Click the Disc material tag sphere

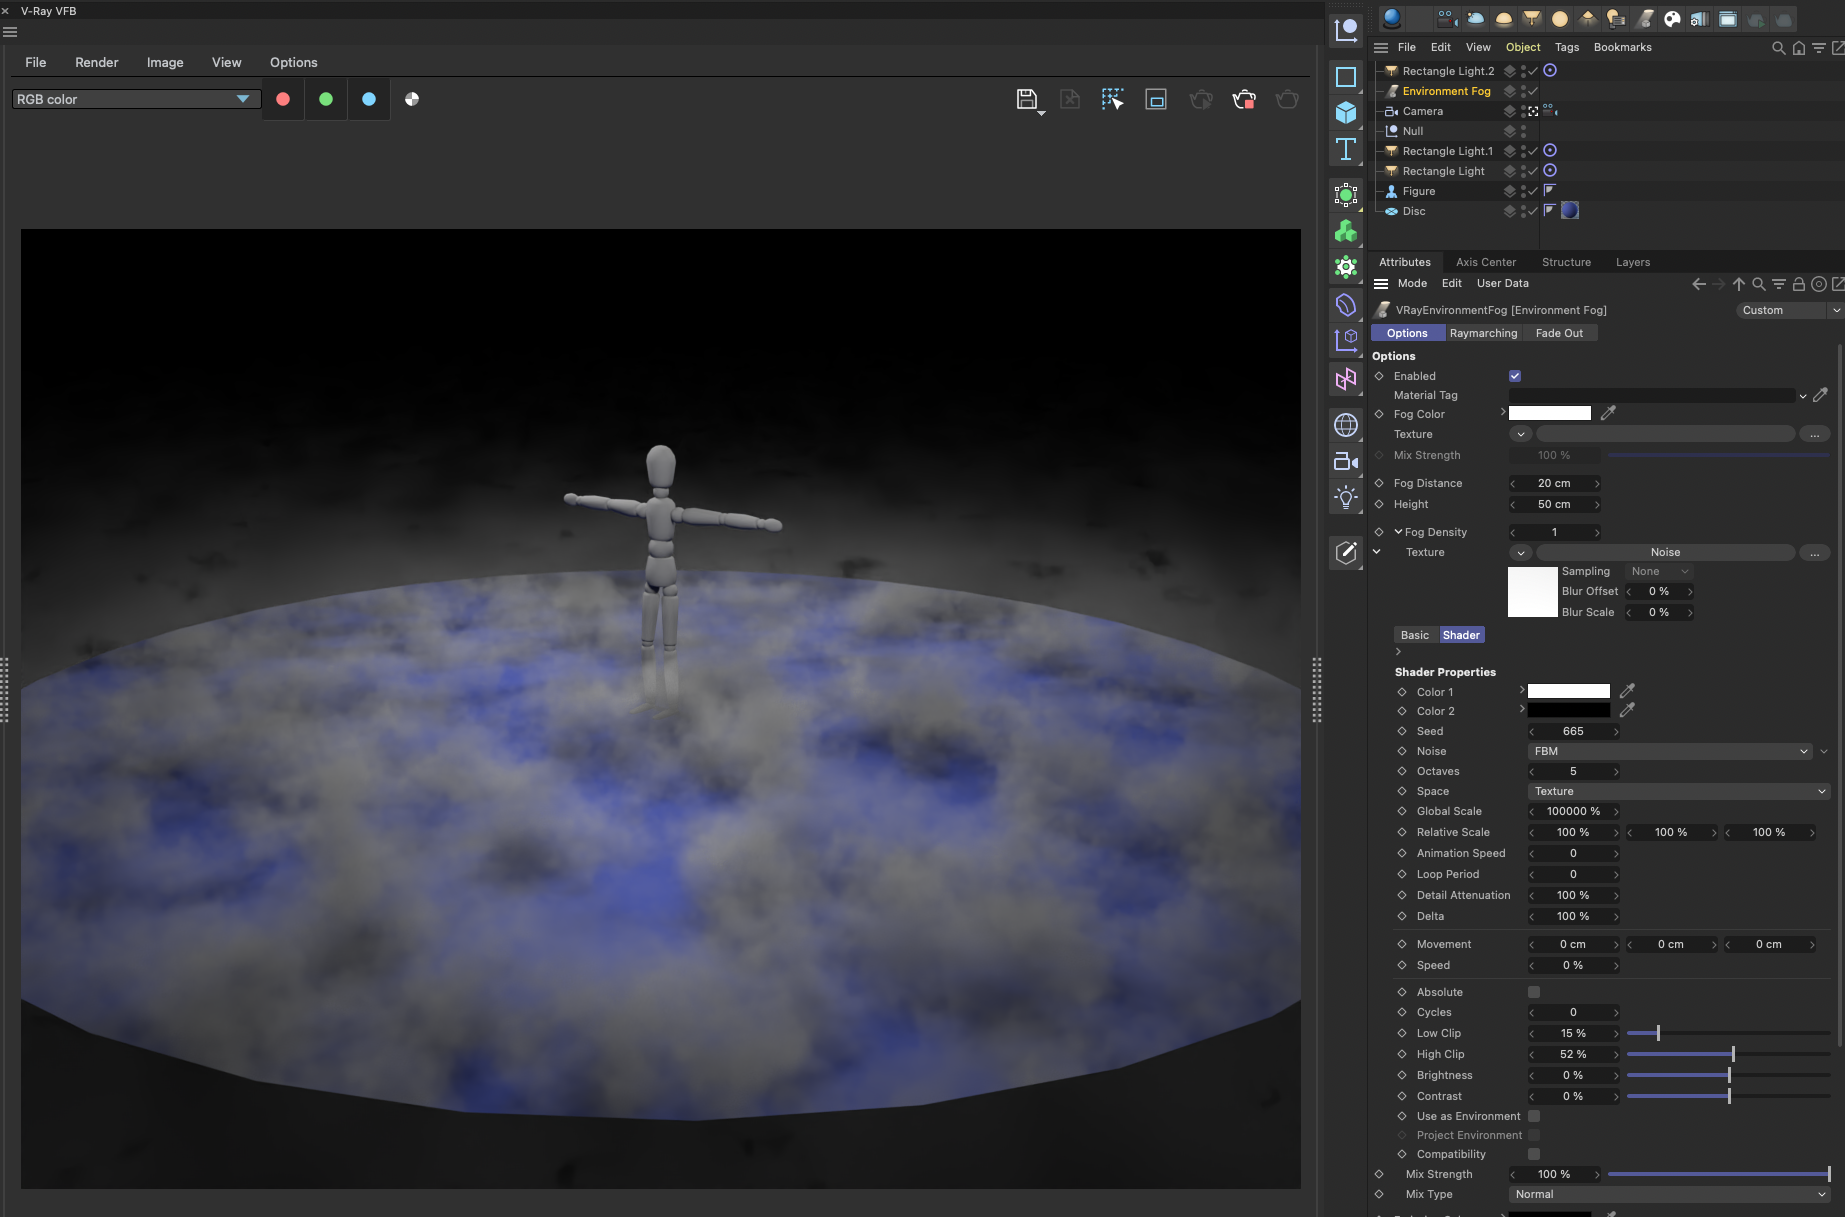pos(1570,211)
